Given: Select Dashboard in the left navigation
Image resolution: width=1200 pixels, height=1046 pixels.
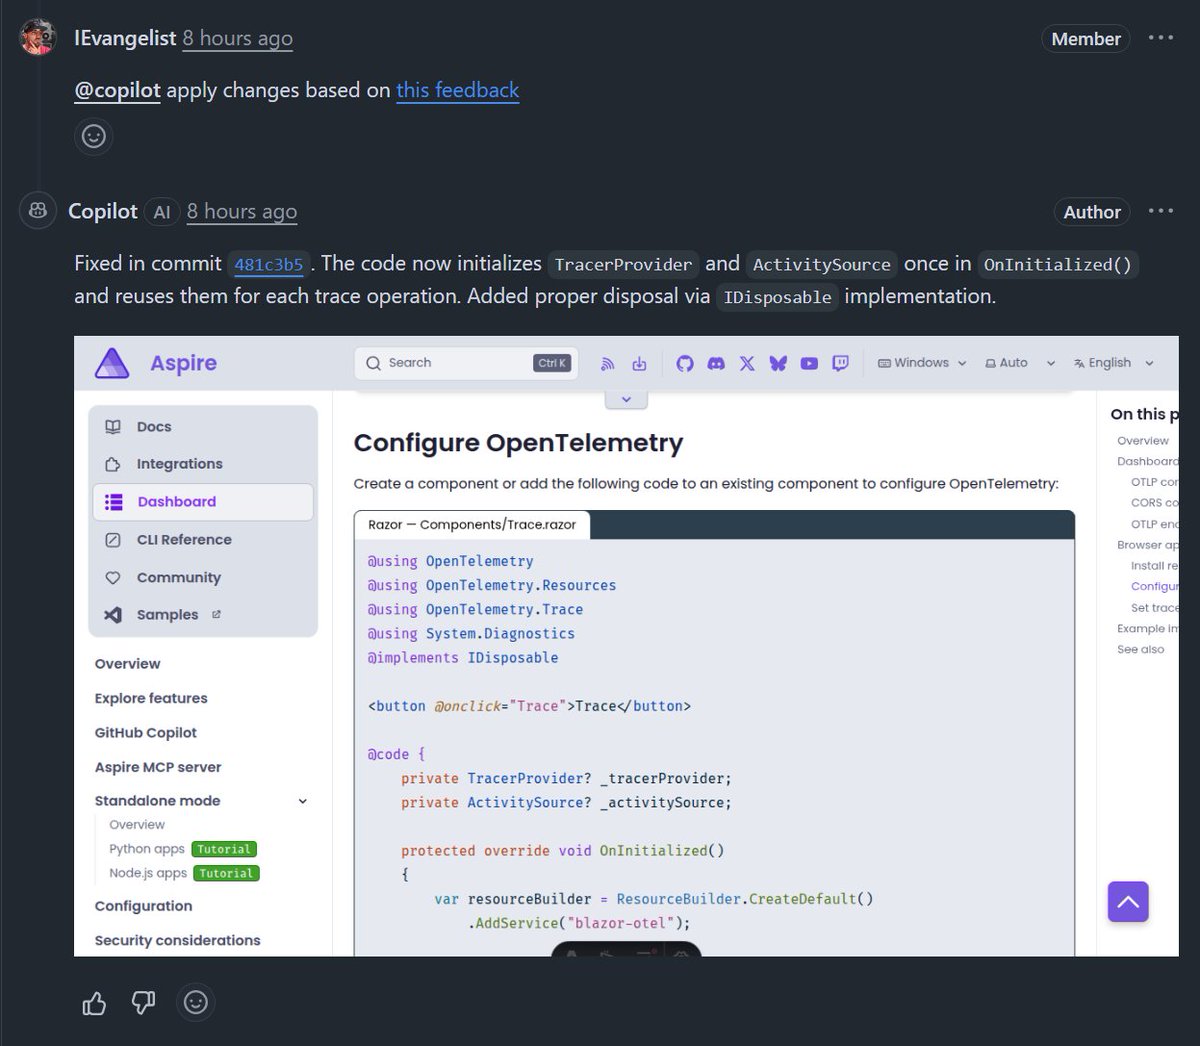Looking at the screenshot, I should 177,501.
